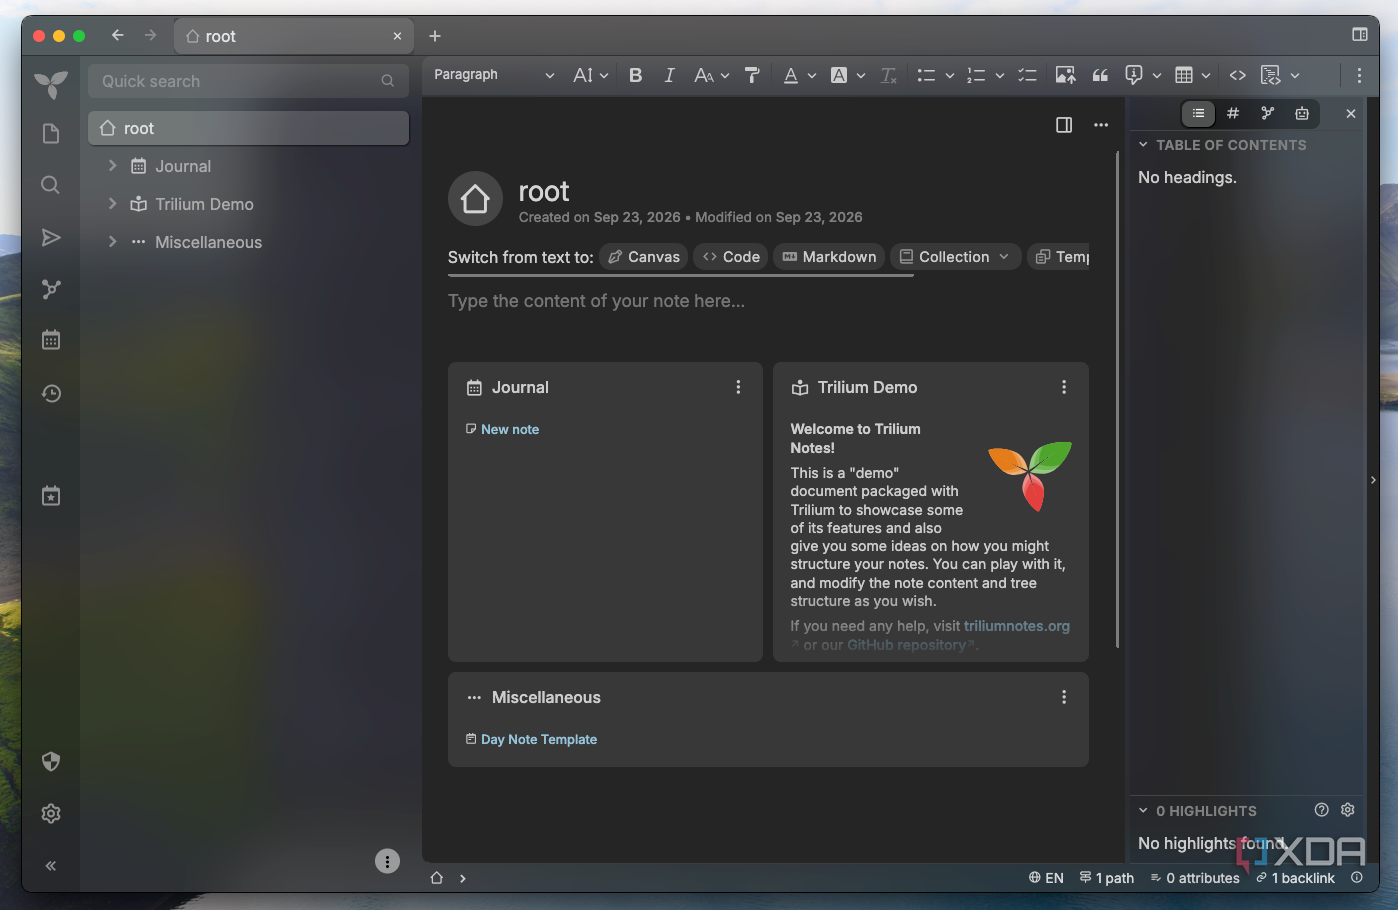Open the search launcher icon in the sidebar
The height and width of the screenshot is (910, 1398).
[51, 185]
